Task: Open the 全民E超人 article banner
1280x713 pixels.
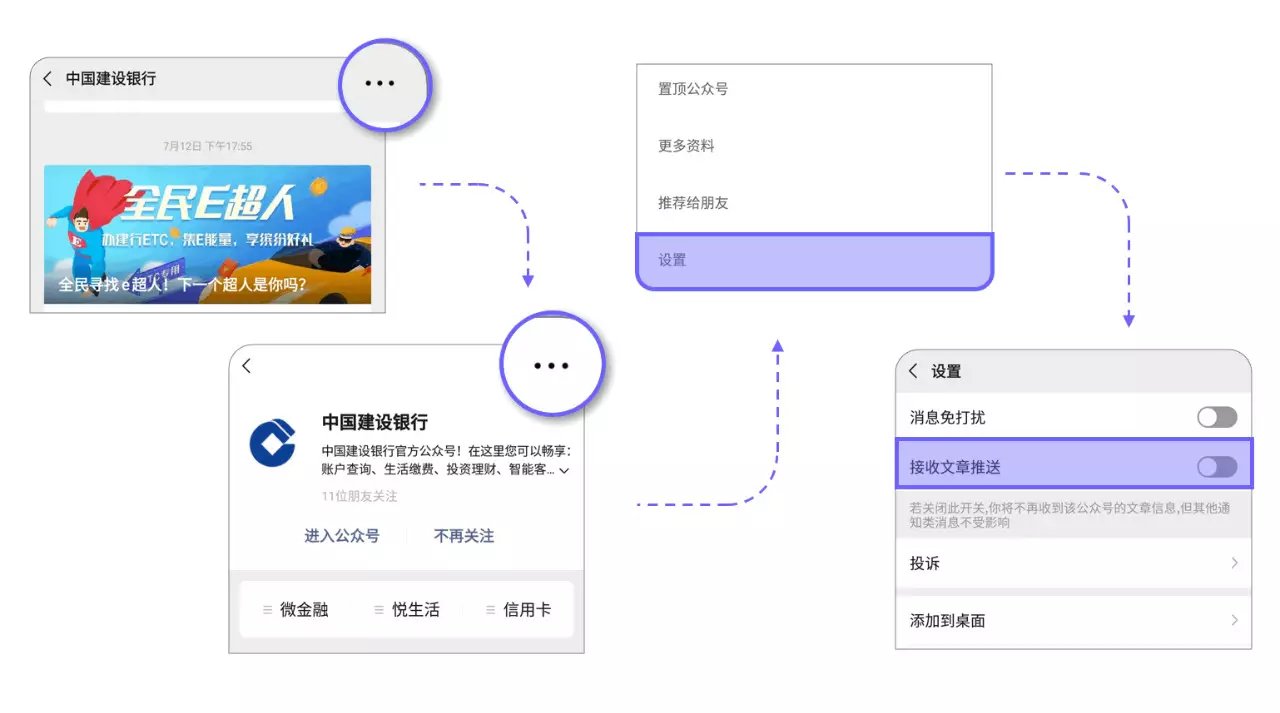Action: point(207,234)
